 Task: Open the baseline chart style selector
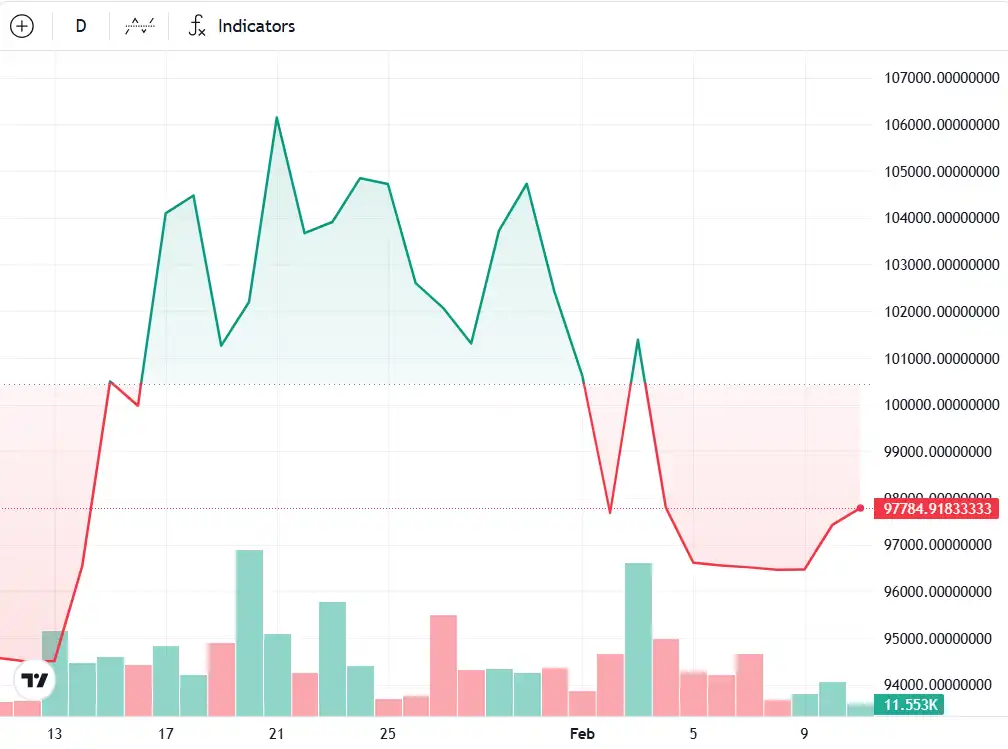click(138, 26)
